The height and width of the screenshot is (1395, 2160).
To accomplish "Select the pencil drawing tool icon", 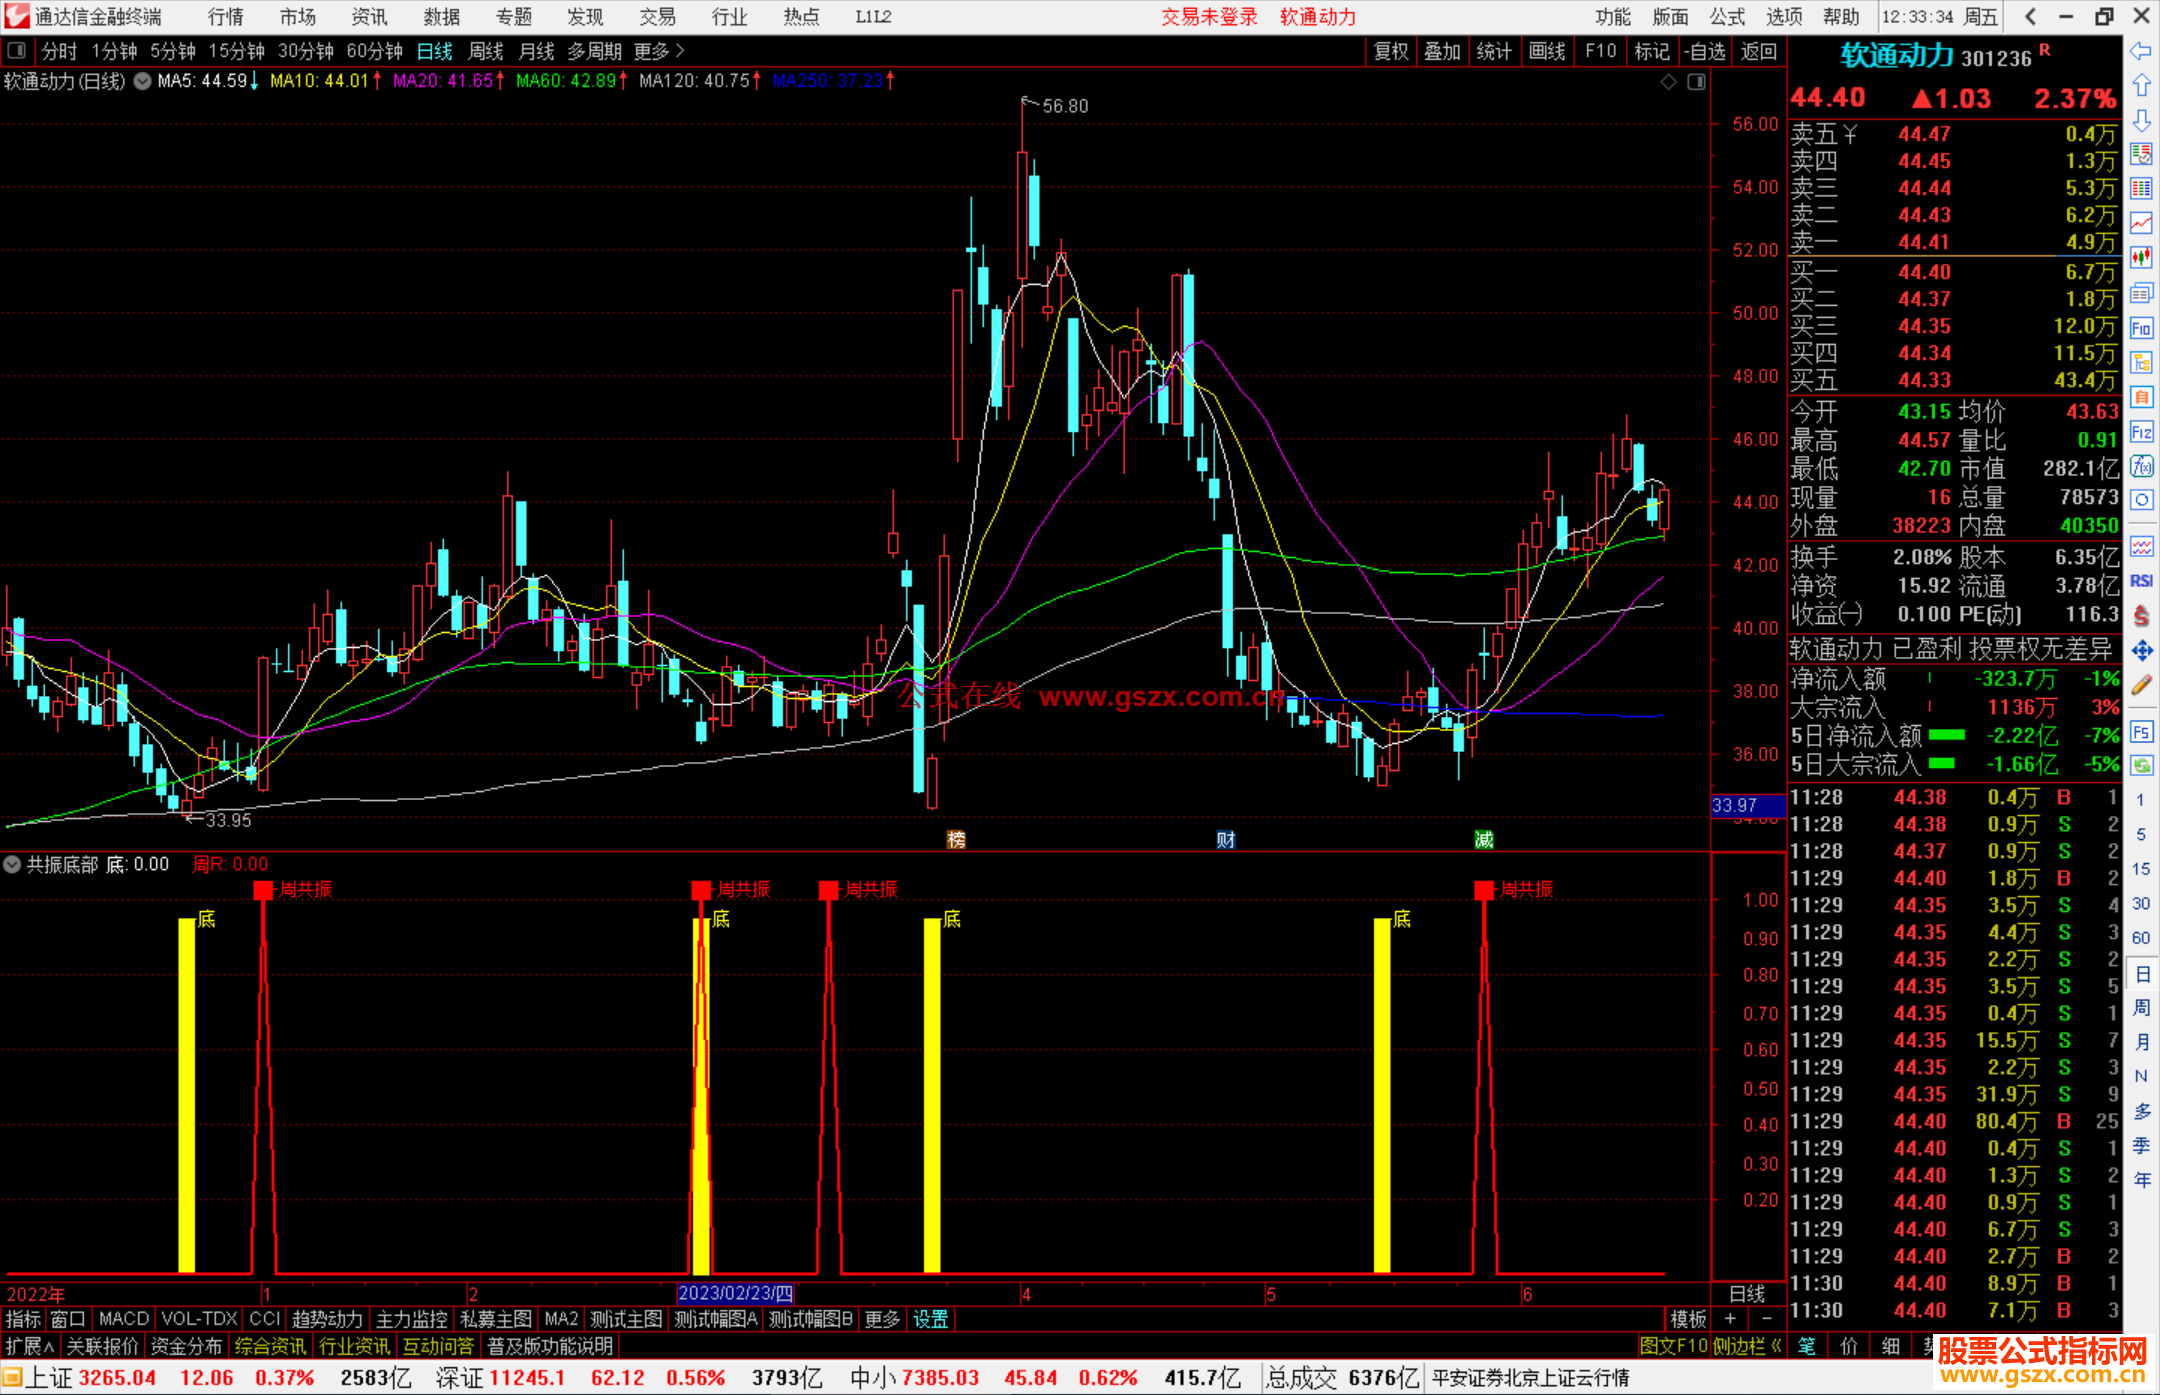I will (x=2141, y=685).
